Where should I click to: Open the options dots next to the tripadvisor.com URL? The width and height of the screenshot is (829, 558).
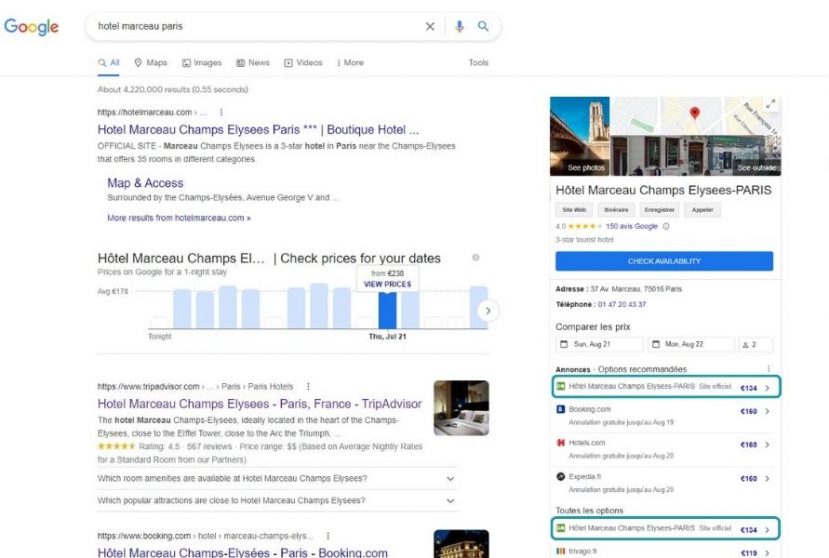point(308,386)
